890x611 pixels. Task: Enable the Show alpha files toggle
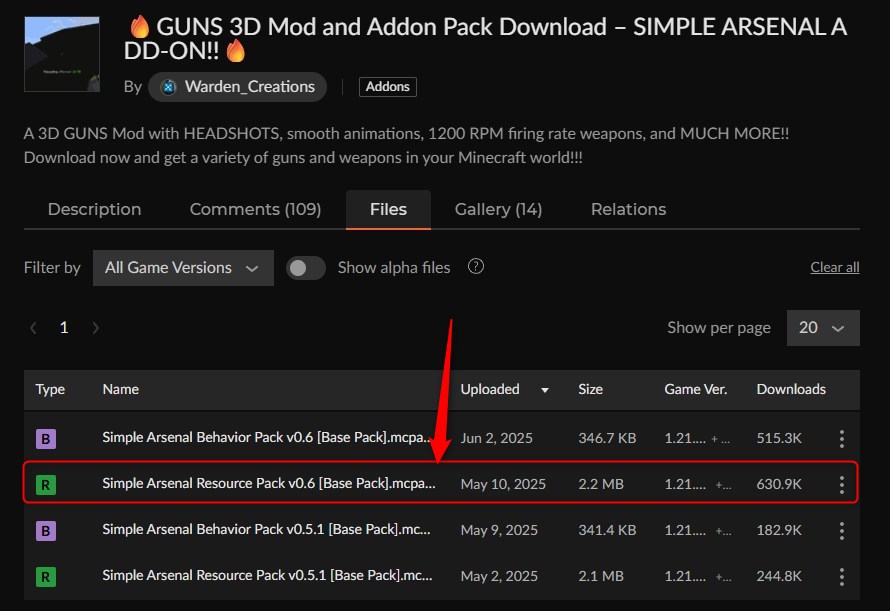coord(306,267)
